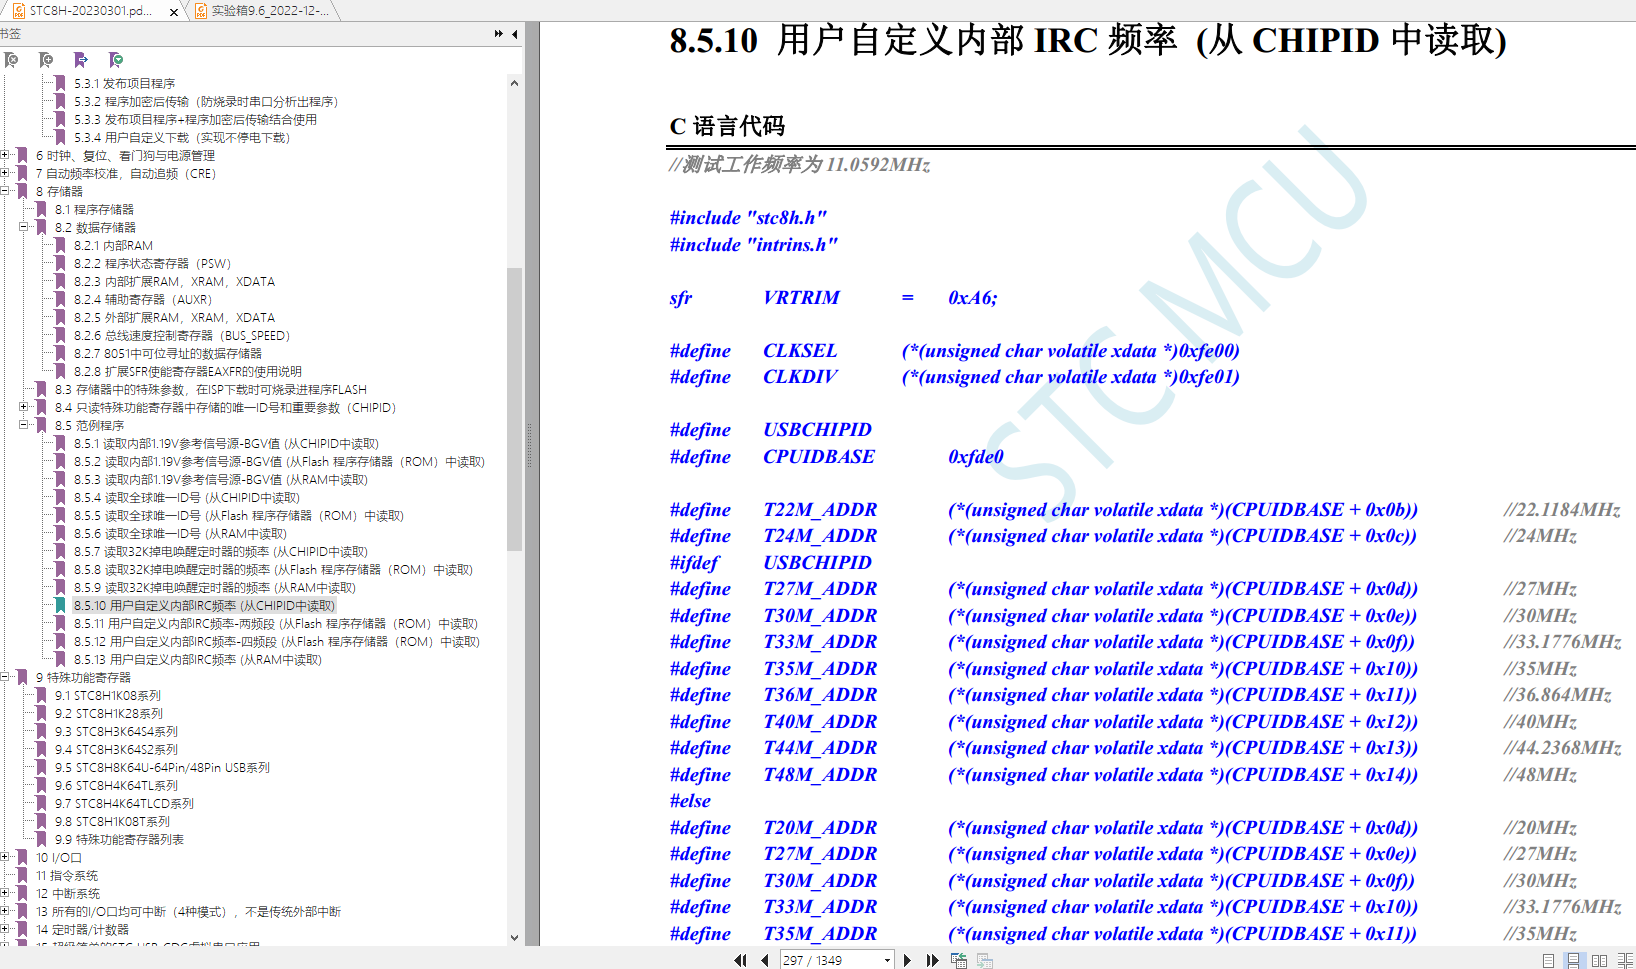
Task: Click the T22M_ADDR define in the code
Action: [x=820, y=510]
